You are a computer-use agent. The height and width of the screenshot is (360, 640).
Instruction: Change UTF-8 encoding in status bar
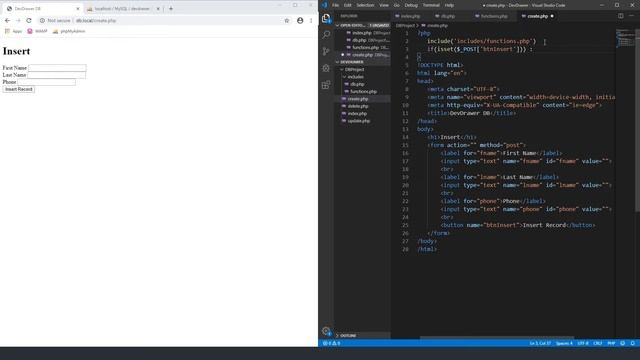583,343
